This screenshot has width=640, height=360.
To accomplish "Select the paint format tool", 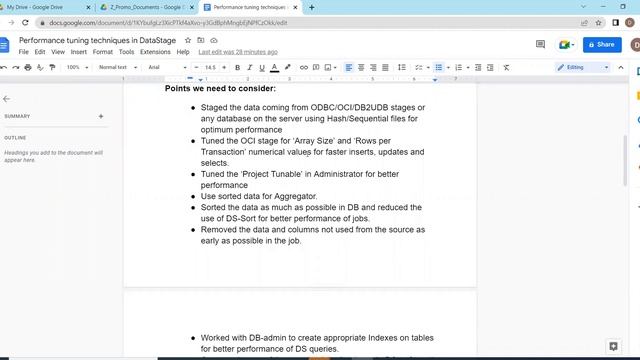I will 52,67.
